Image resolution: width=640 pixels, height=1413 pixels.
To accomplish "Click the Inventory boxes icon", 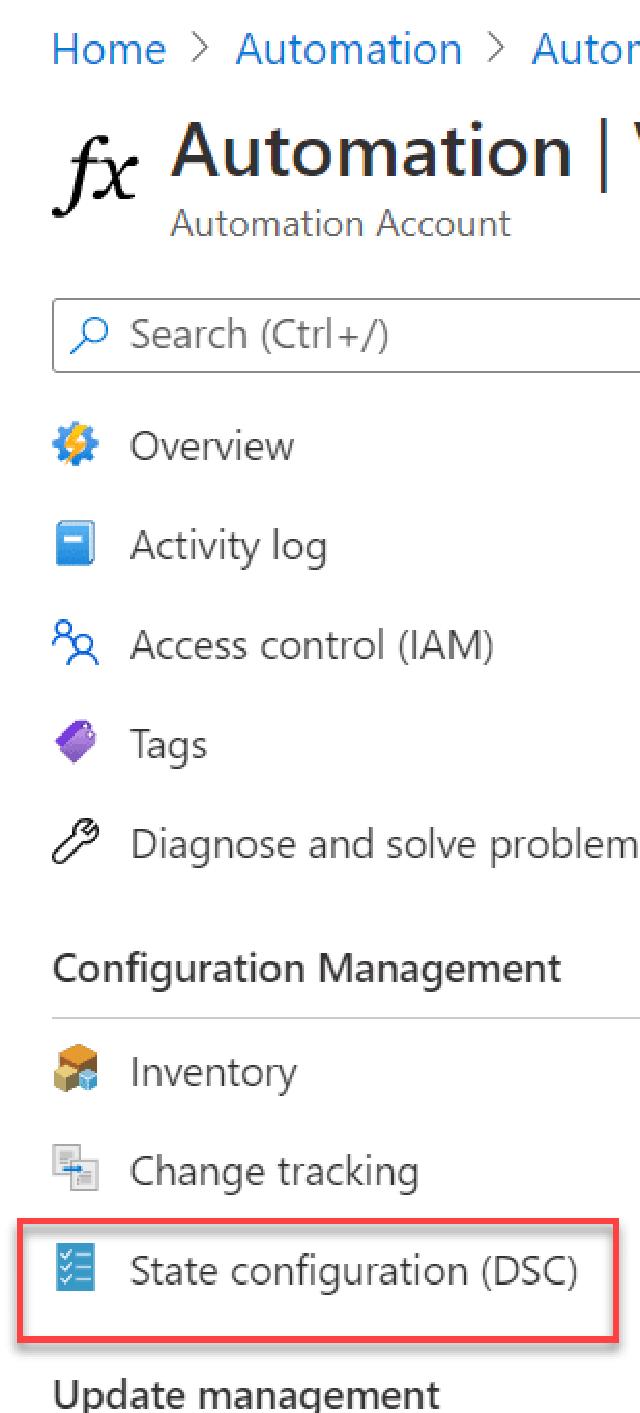I will coord(74,1072).
